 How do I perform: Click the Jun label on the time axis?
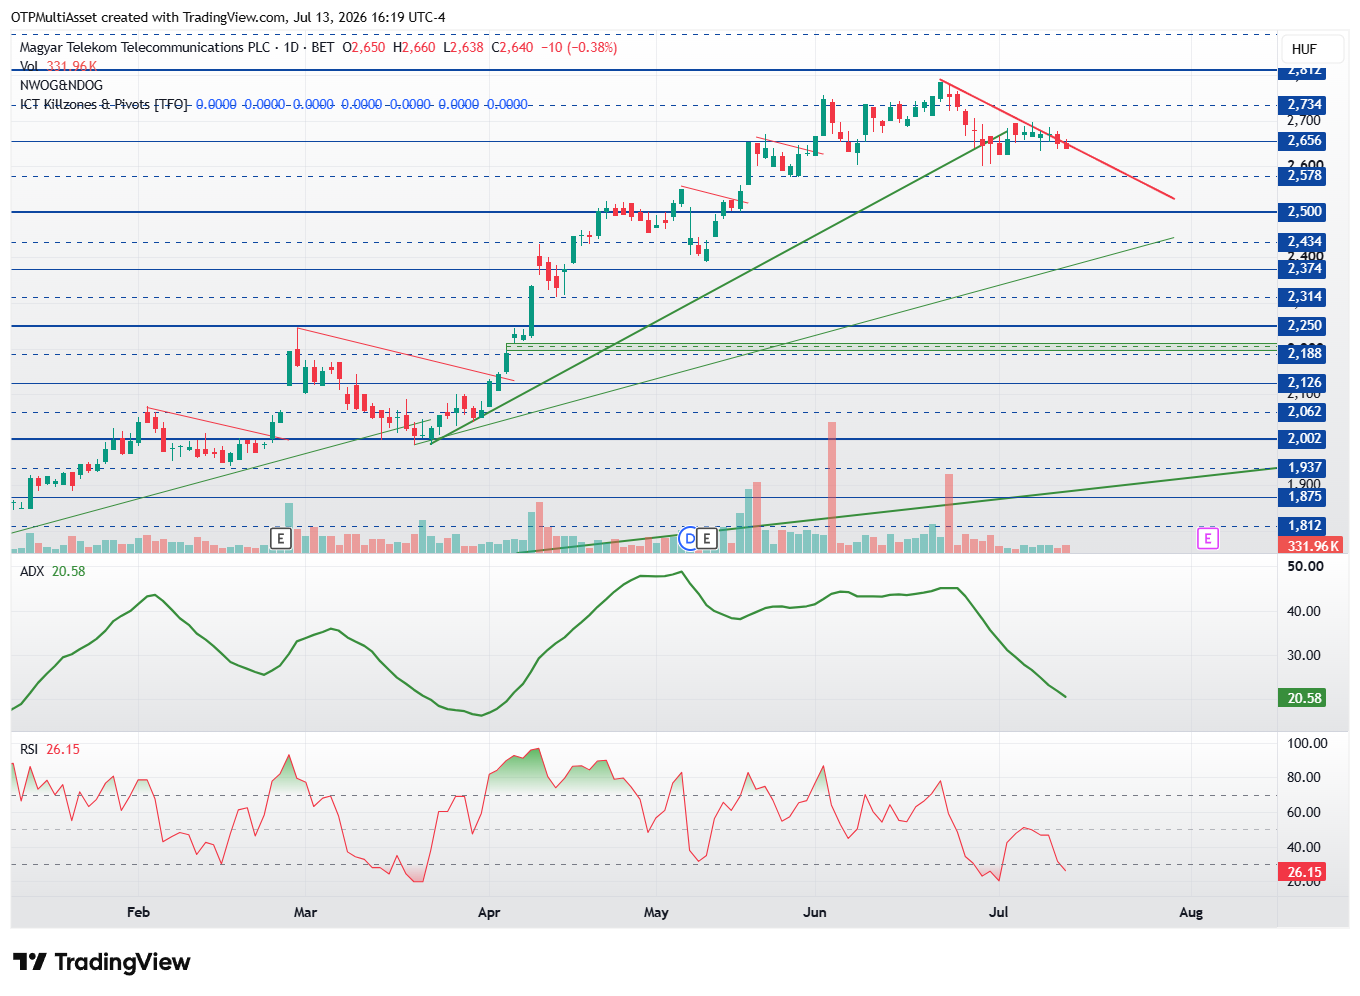pos(815,912)
